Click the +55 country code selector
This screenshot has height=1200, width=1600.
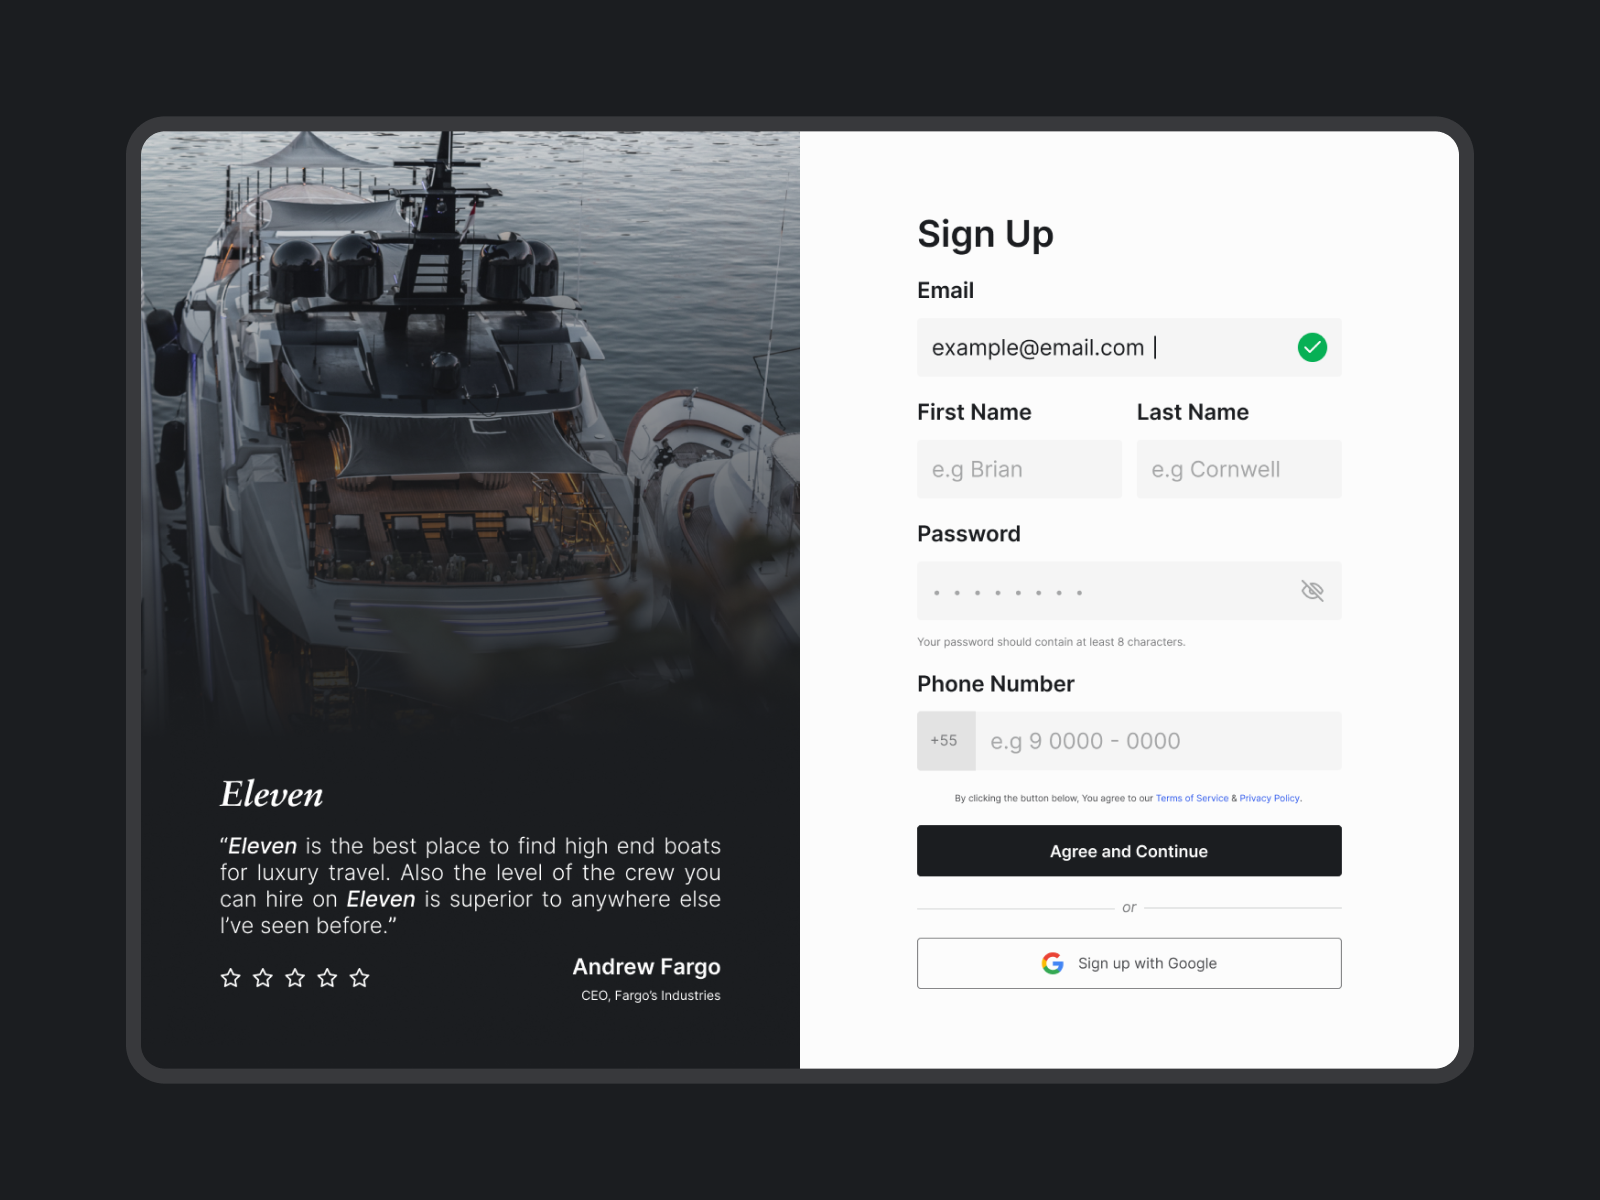click(945, 740)
